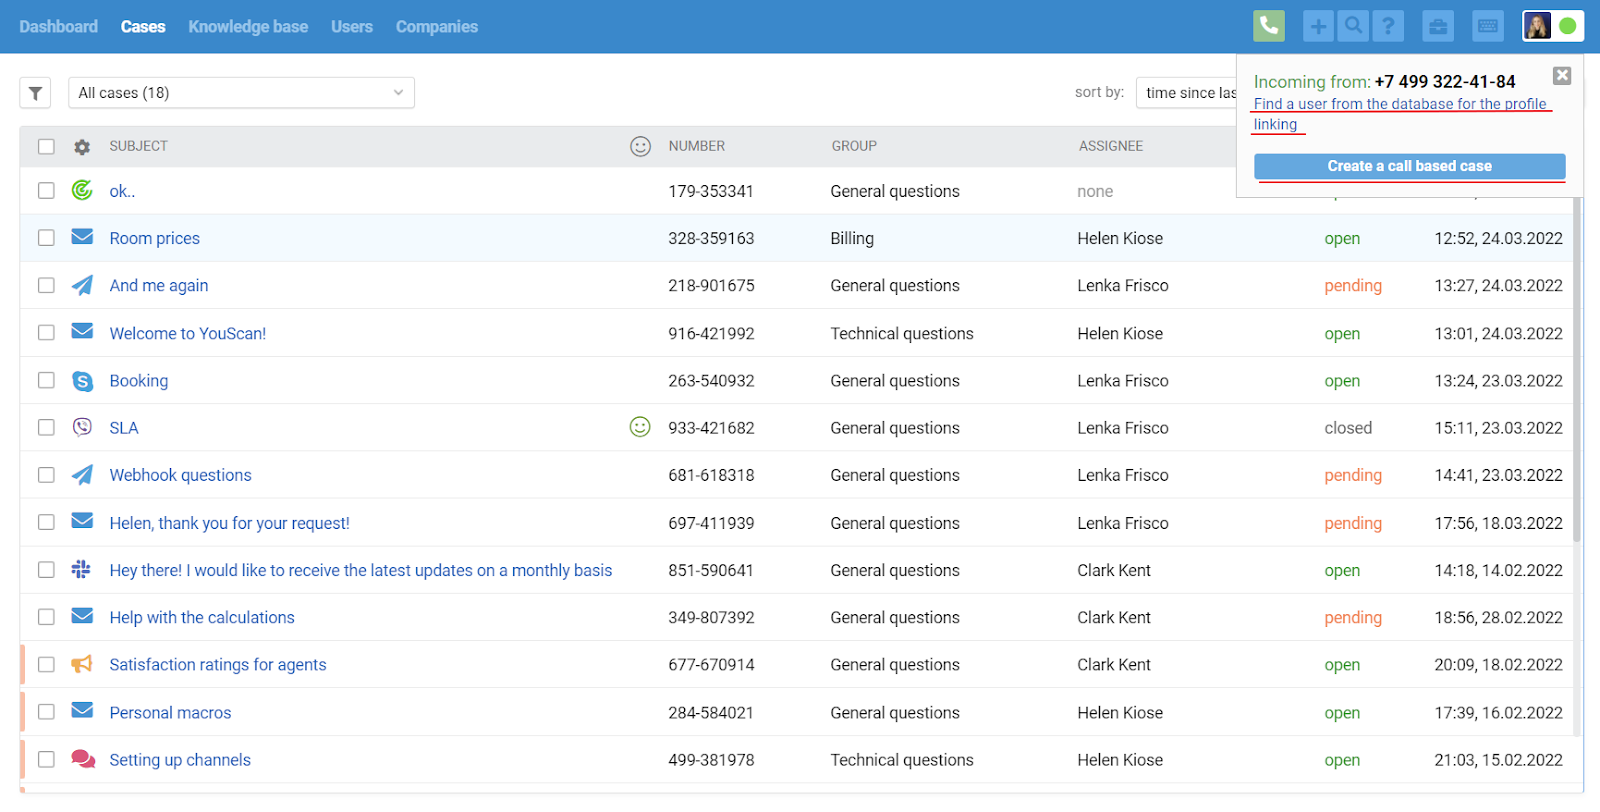Click the table settings gear icon
Viewport: 1600px width, 812px height.
pos(82,147)
